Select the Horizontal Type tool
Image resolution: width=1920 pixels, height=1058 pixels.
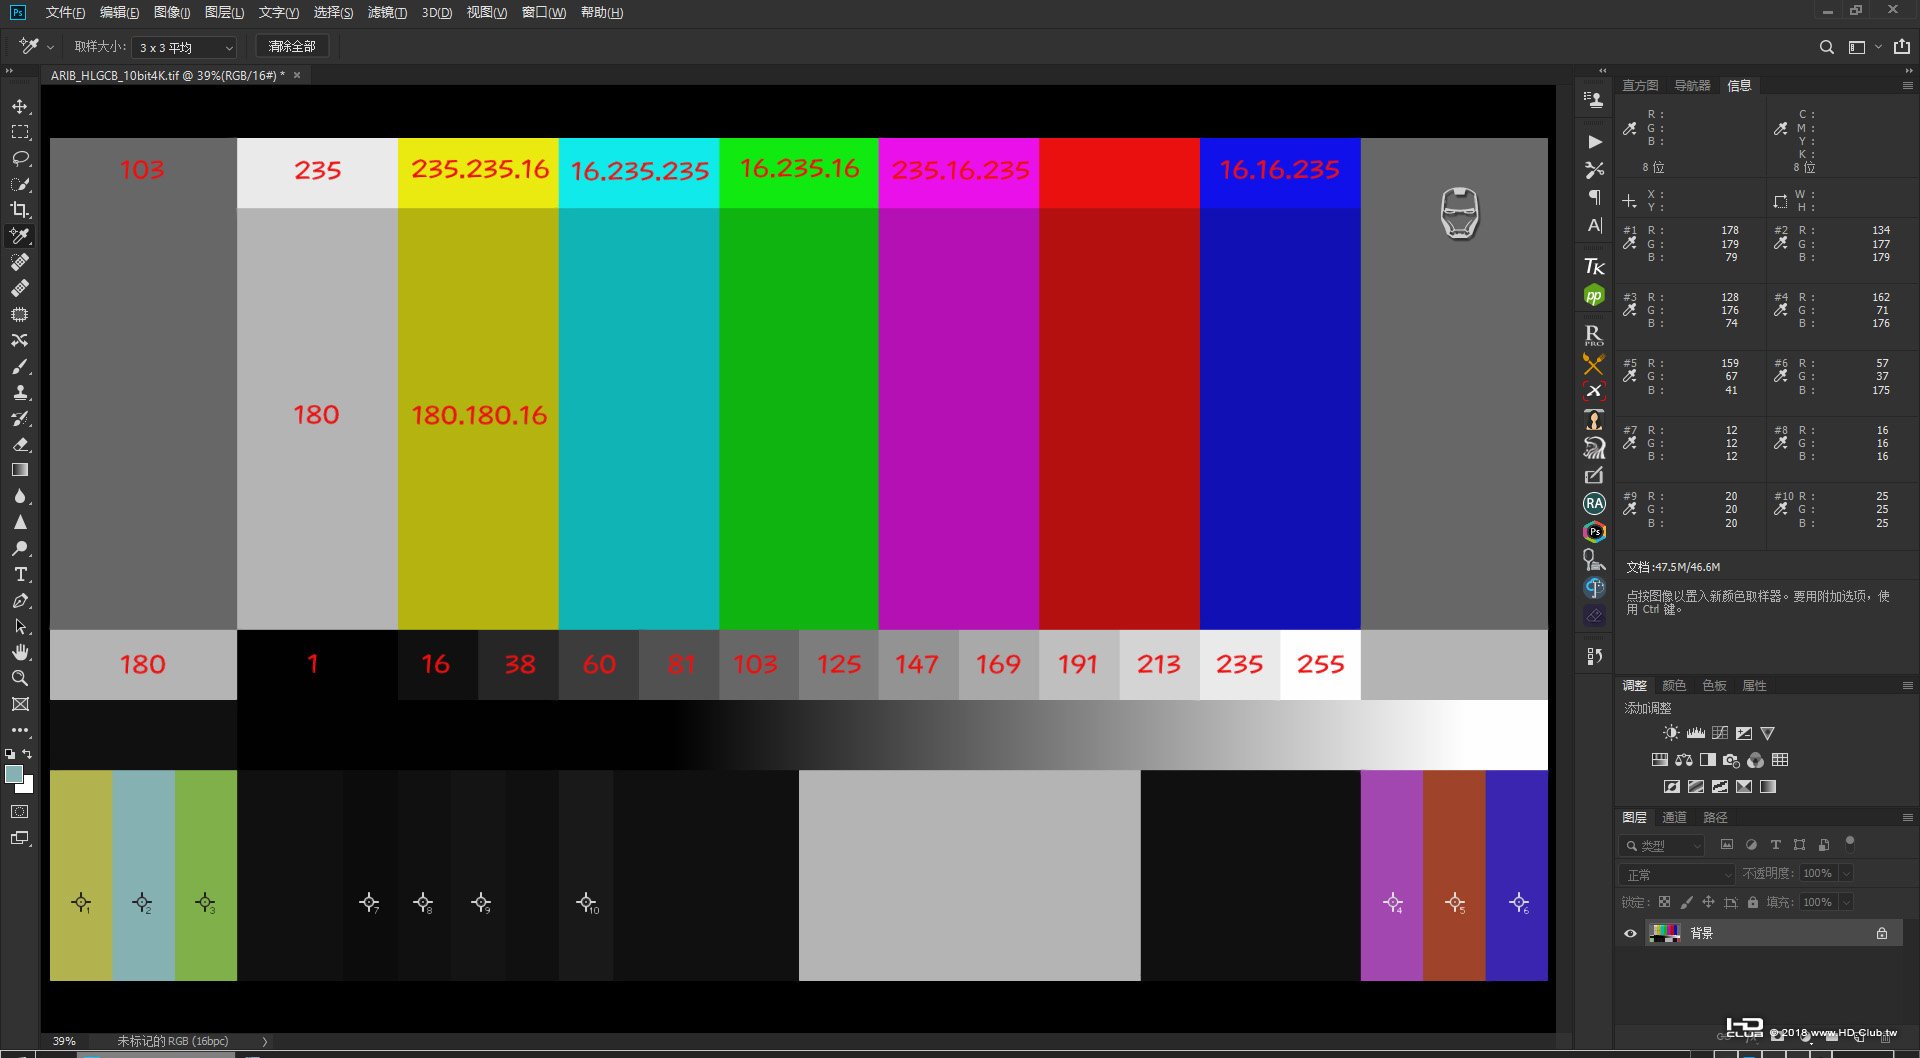pos(20,574)
